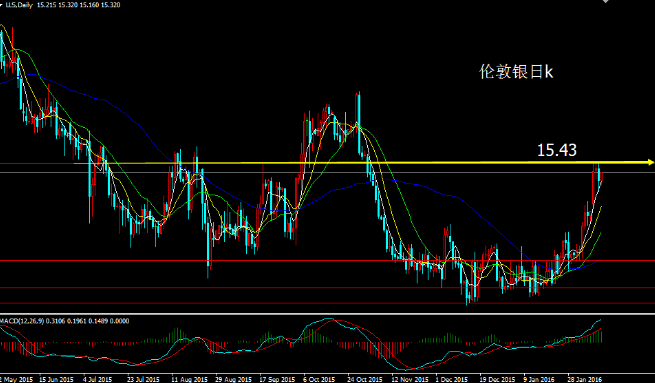Select the gray current price level line
The width and height of the screenshot is (655, 383).
(x=328, y=172)
